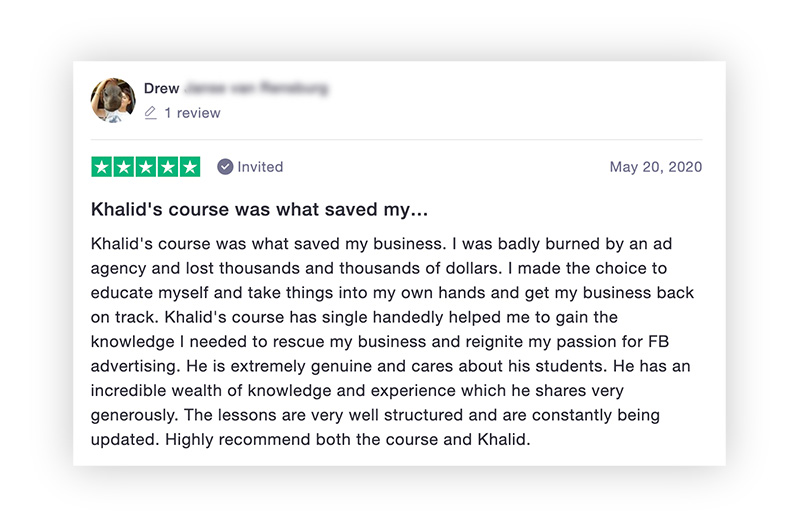Select the third green rating star
Viewport: 800px width, 528px height.
point(146,167)
